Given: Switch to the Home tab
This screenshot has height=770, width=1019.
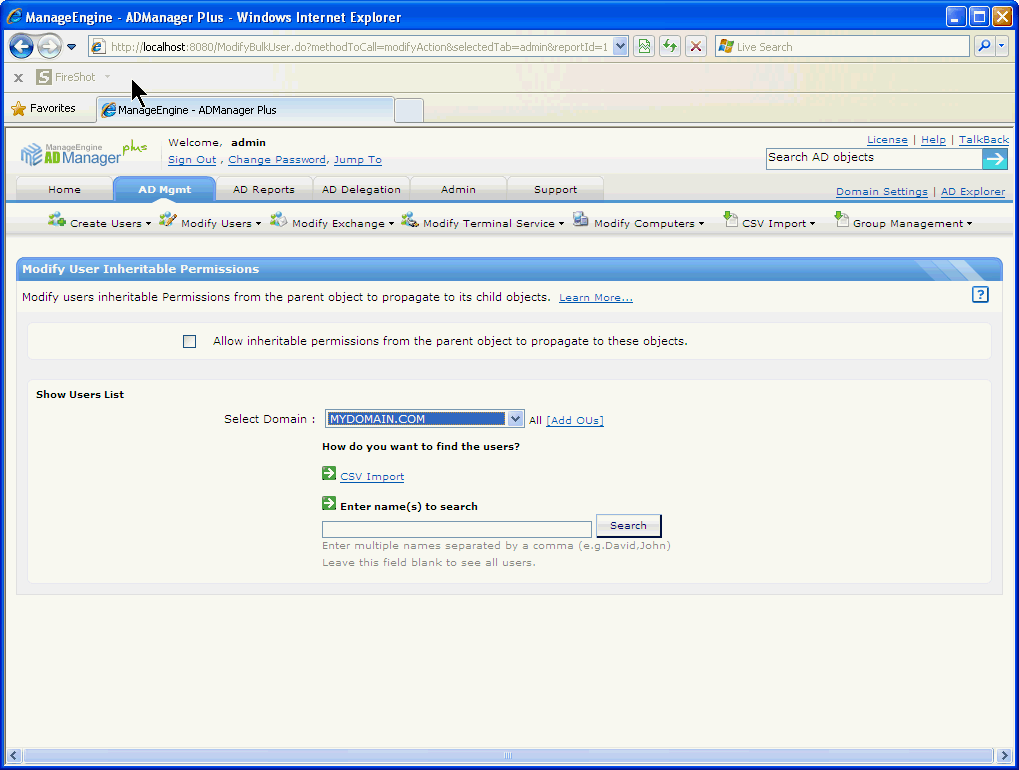Looking at the screenshot, I should (x=64, y=189).
